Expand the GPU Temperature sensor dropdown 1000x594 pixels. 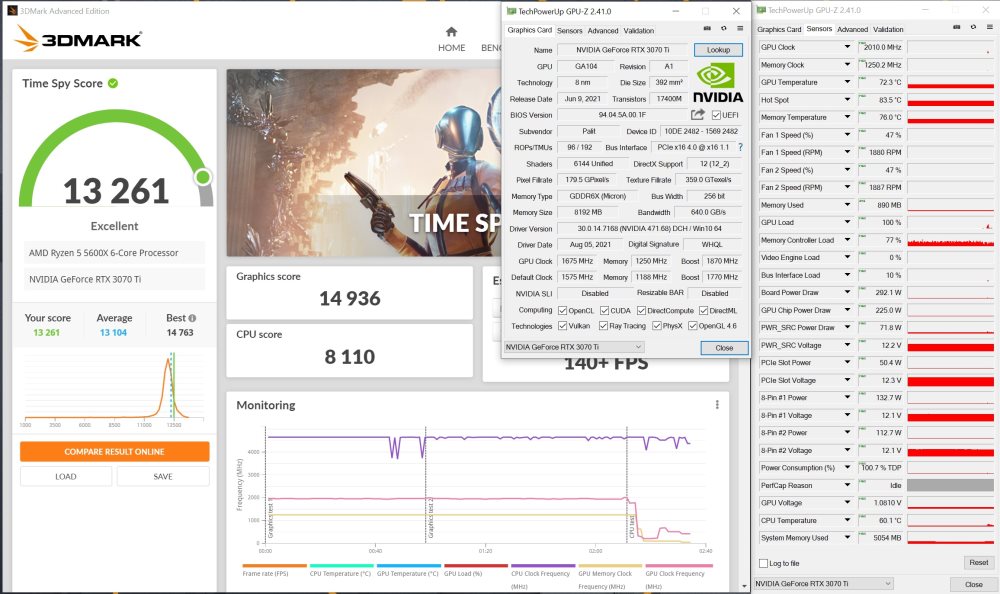point(848,82)
